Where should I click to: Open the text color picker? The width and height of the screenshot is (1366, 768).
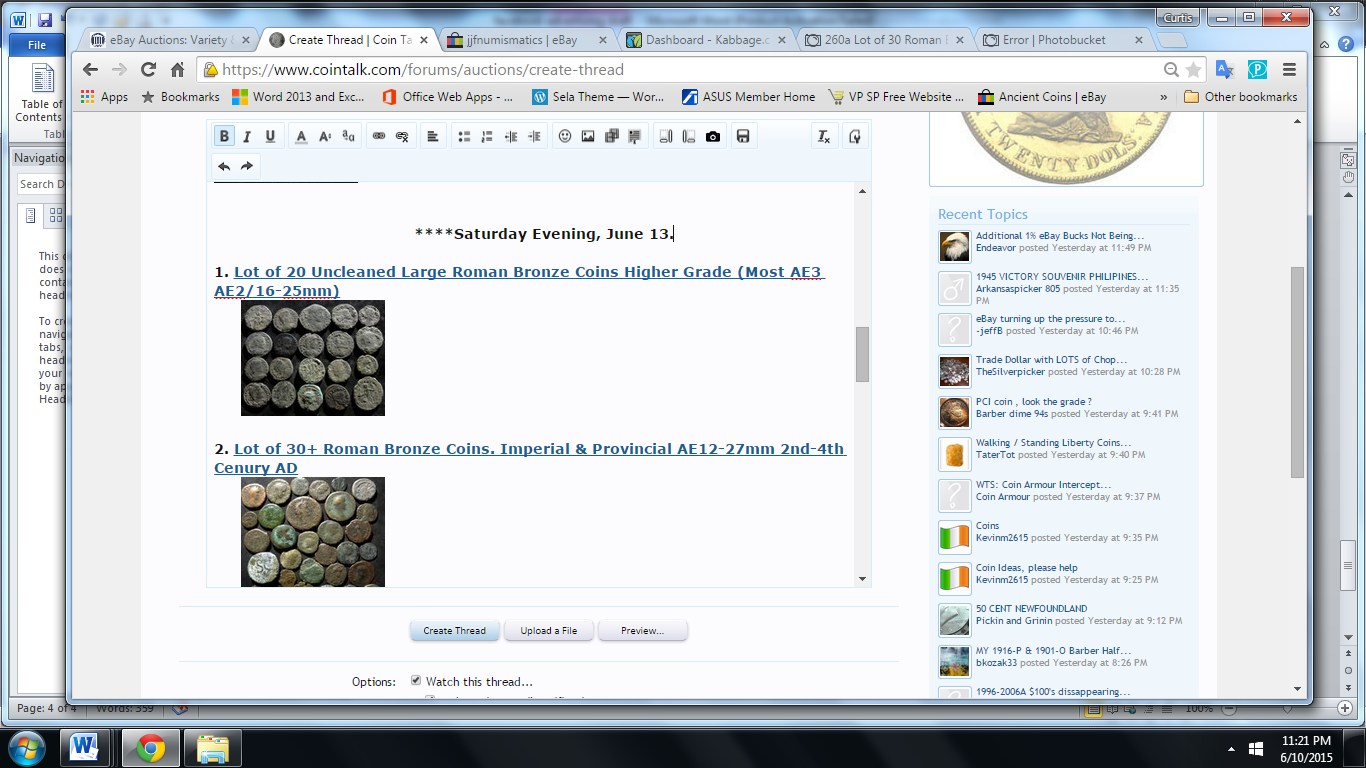pos(301,137)
